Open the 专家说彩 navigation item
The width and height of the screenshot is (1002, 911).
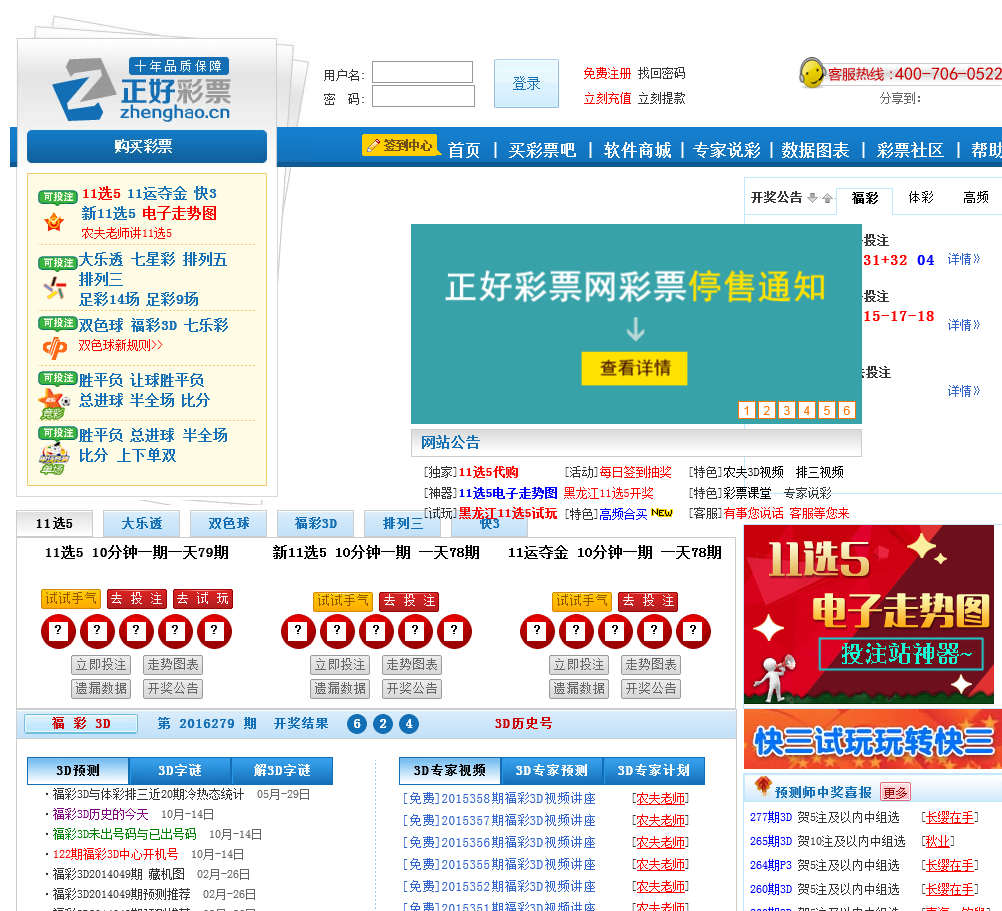[x=727, y=150]
